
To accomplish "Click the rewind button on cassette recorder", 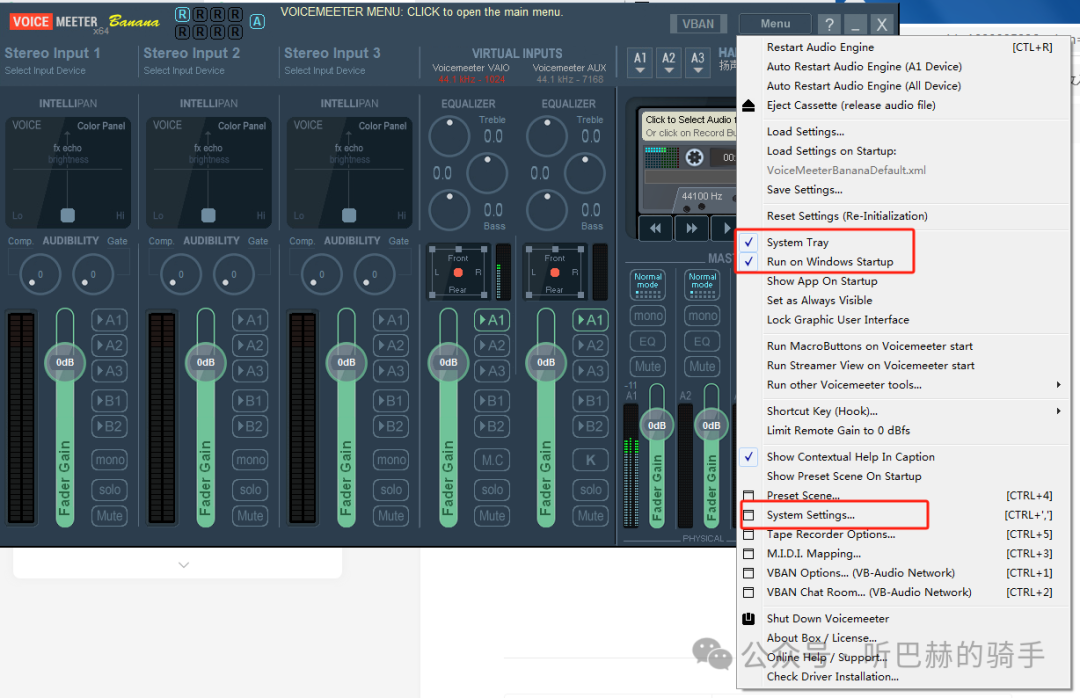I will [x=655, y=228].
